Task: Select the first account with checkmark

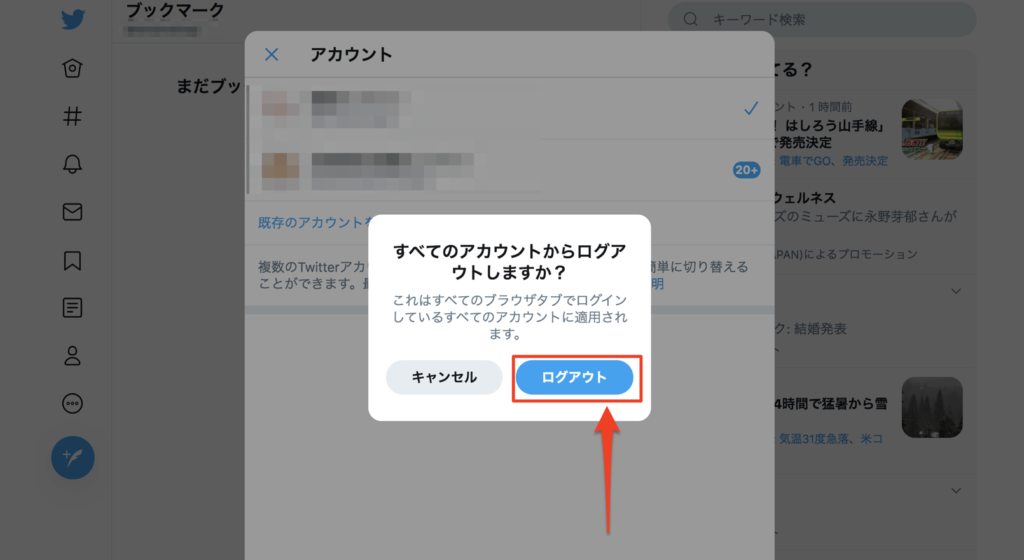Action: click(509, 109)
